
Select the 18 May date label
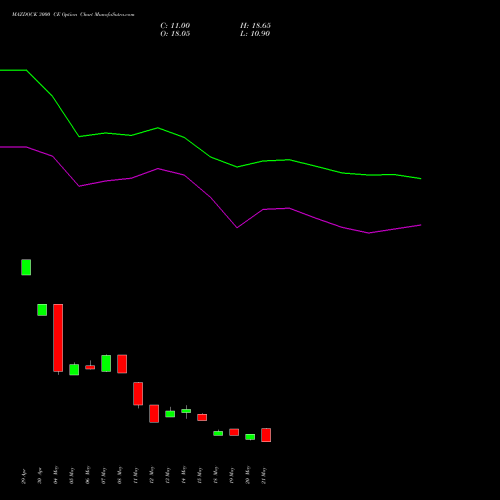click(x=216, y=475)
